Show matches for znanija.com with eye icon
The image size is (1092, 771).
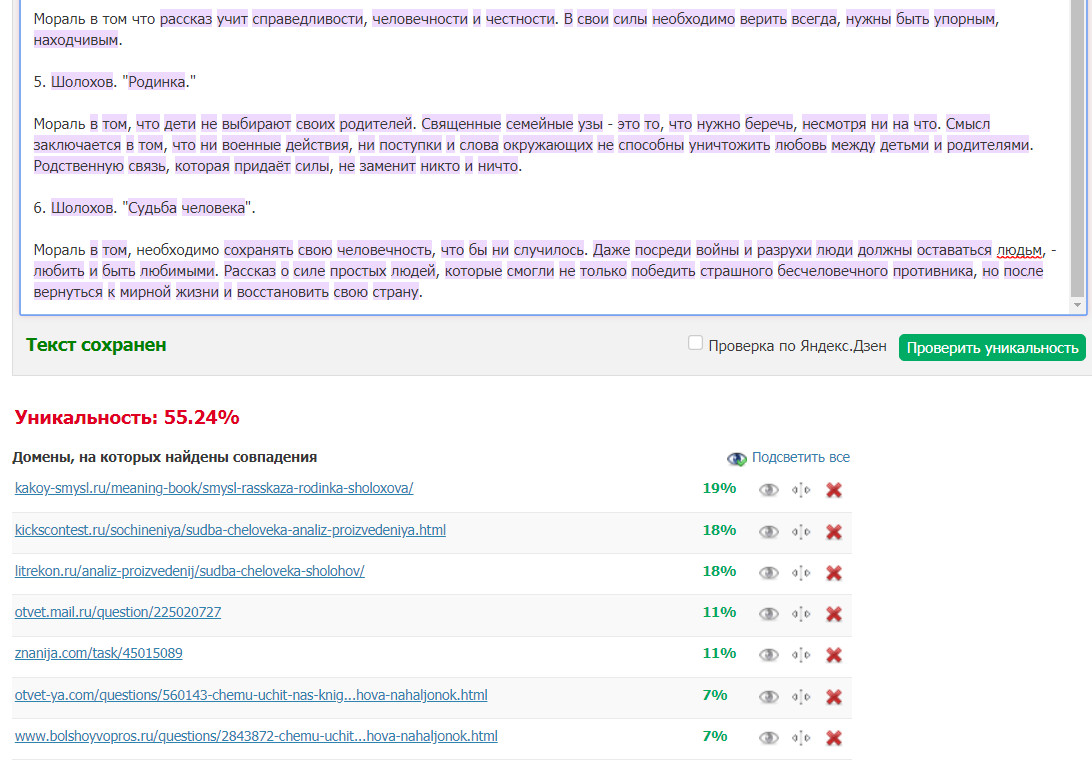pyautogui.click(x=768, y=655)
